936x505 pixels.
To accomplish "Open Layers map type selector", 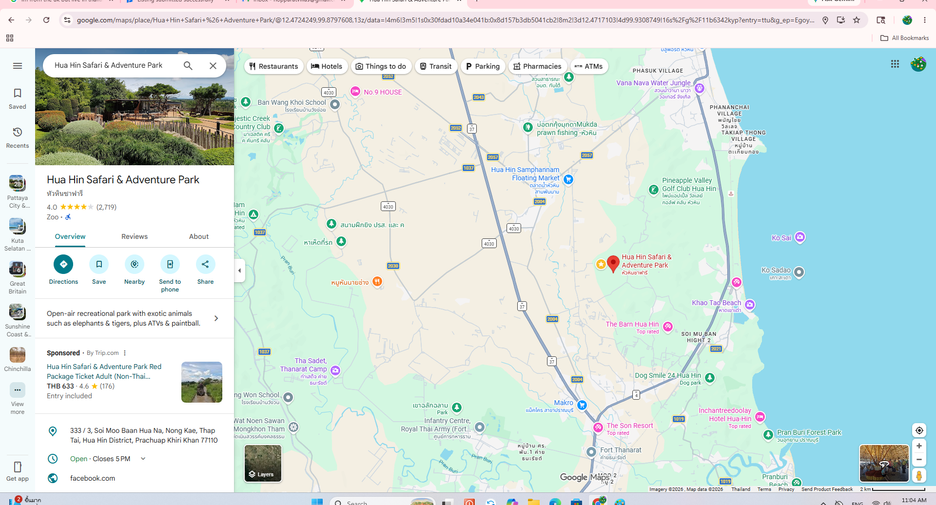I will coord(263,463).
